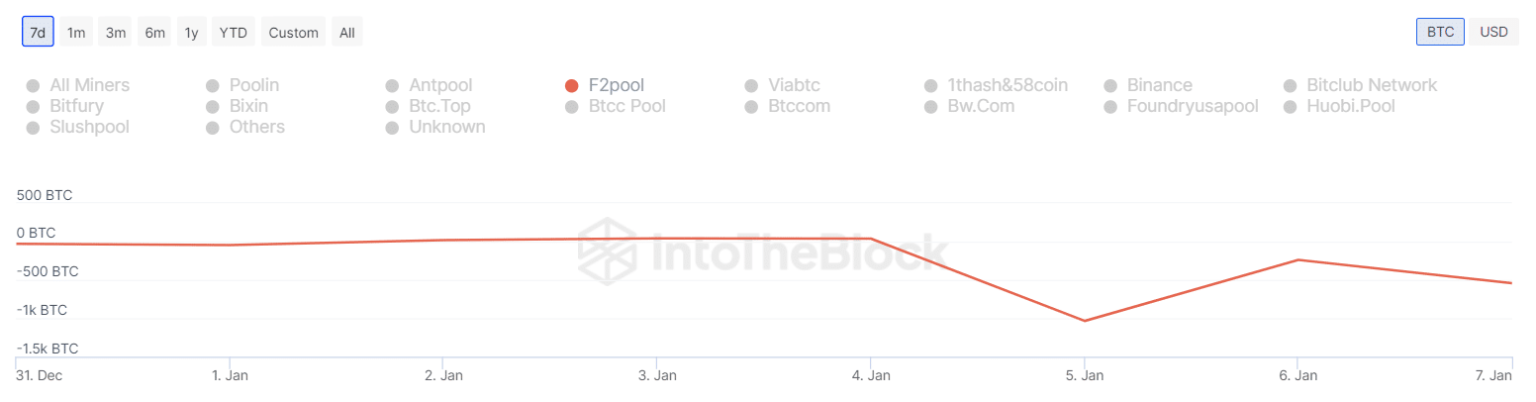Toggle the Foundryusapool legend entry
Viewport: 1536px width, 402px height.
tap(1110, 106)
